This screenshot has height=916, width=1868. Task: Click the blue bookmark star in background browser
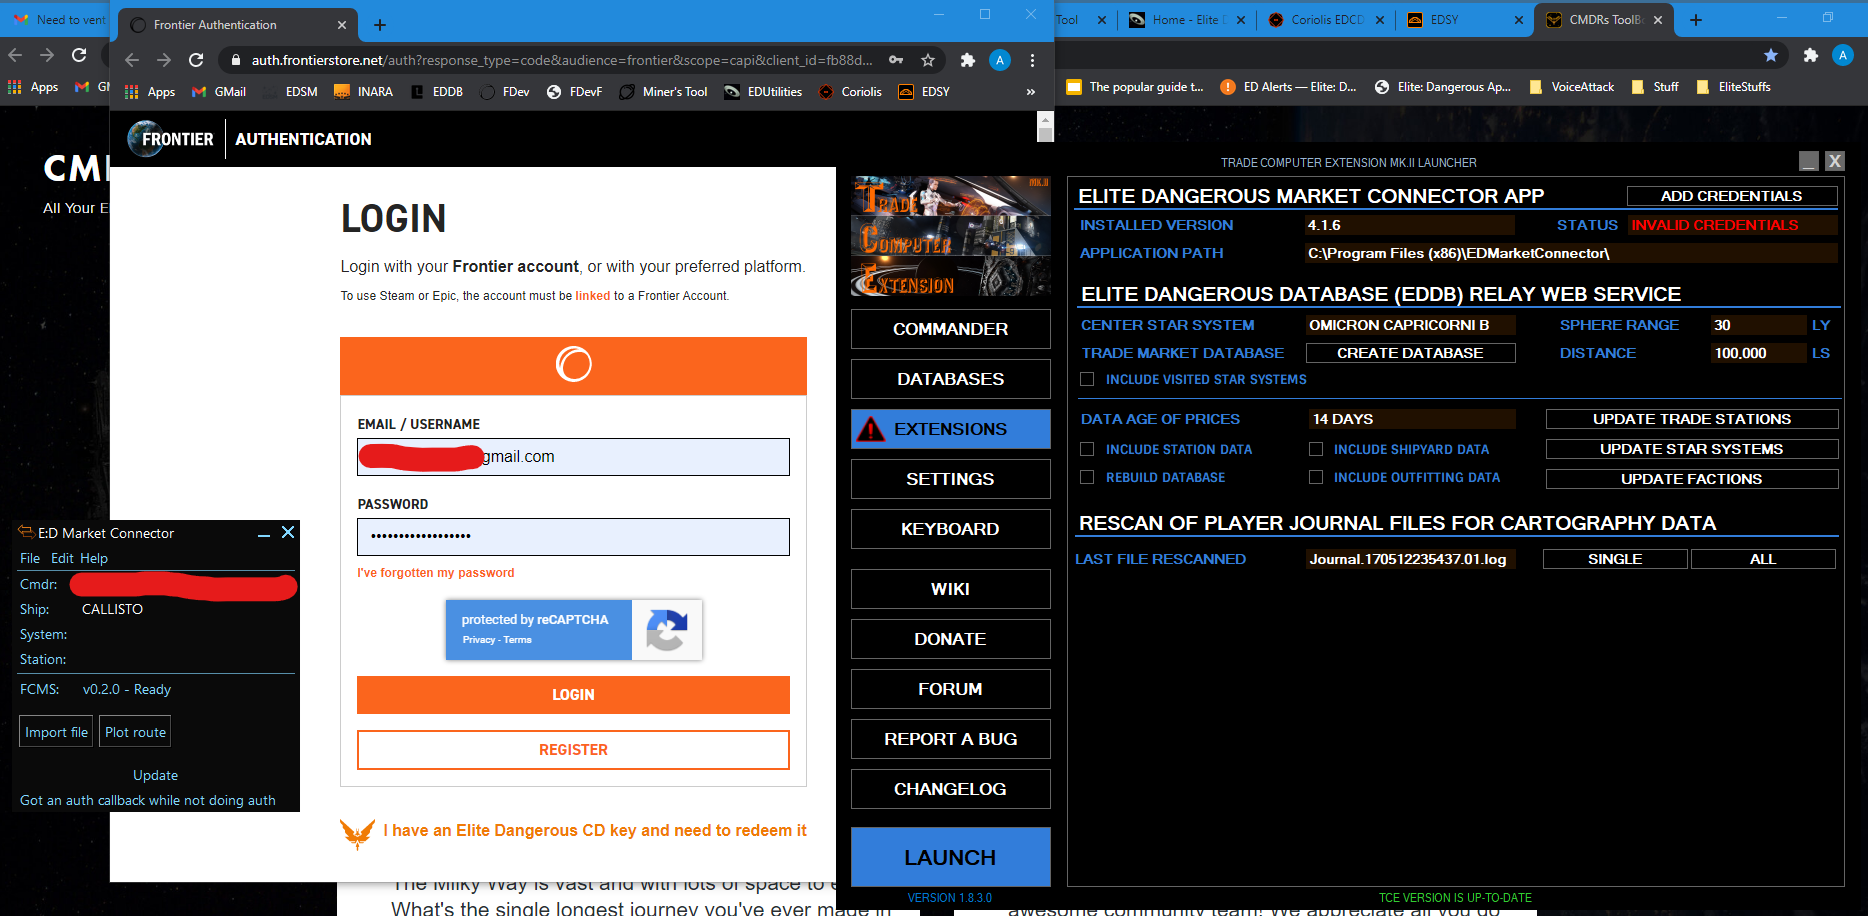click(x=1771, y=55)
